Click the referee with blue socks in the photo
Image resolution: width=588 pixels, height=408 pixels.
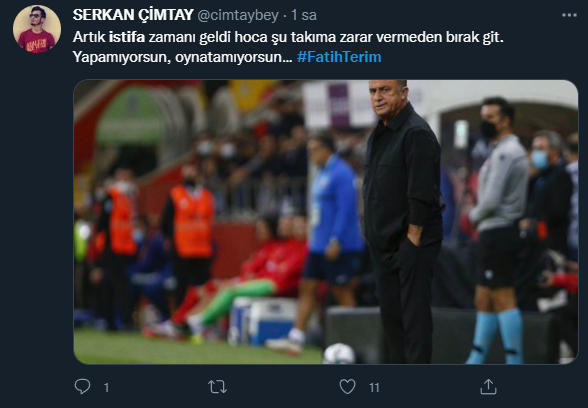(x=497, y=231)
